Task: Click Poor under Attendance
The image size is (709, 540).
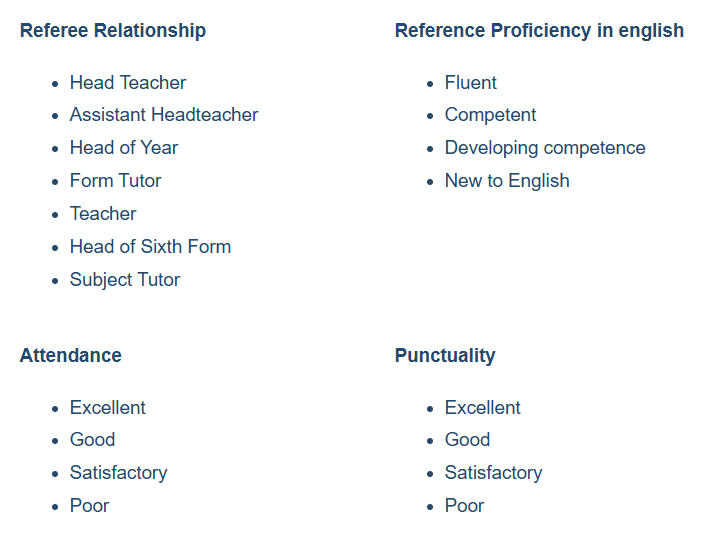Action: (x=90, y=506)
